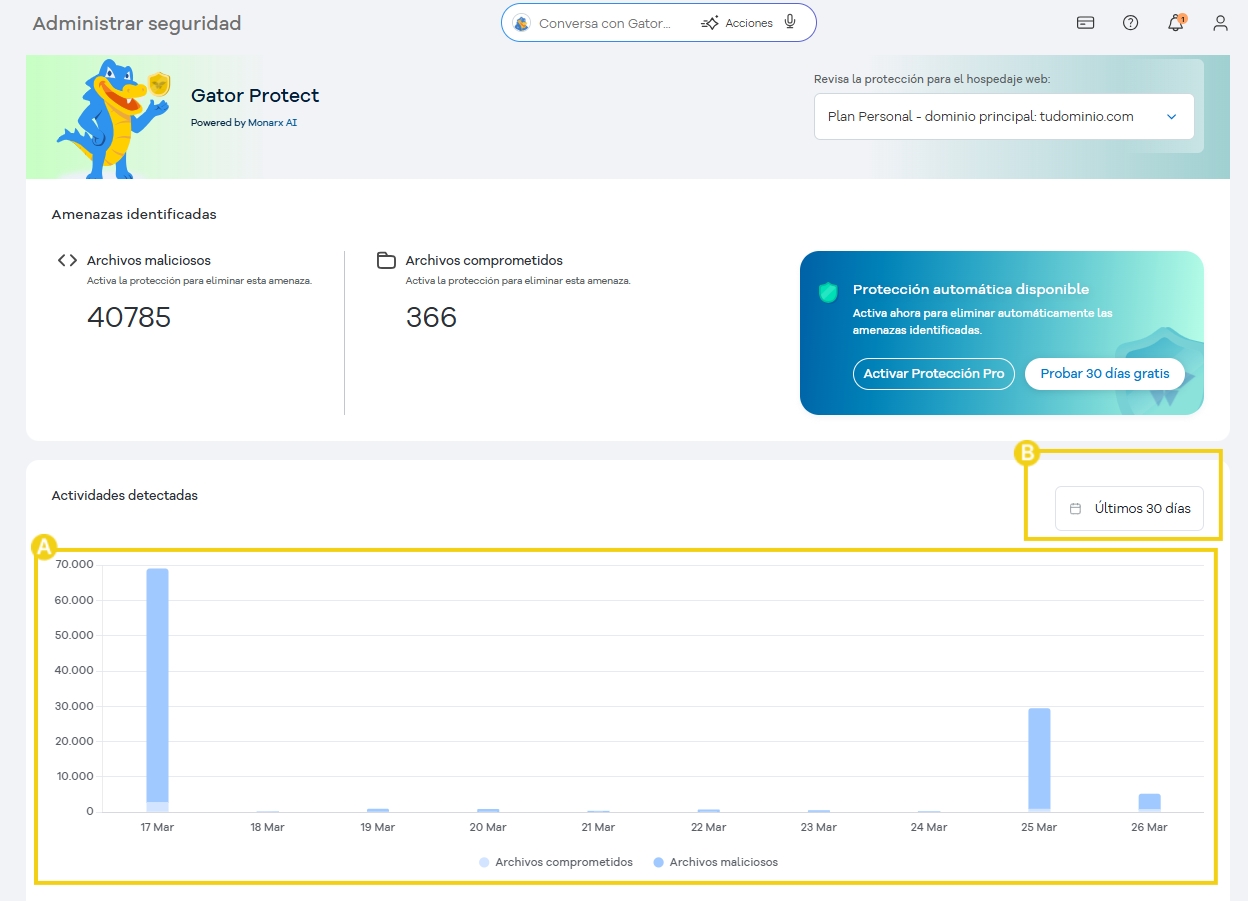Expand the hosting plan dropdown
This screenshot has width=1248, height=901.
tap(1003, 117)
